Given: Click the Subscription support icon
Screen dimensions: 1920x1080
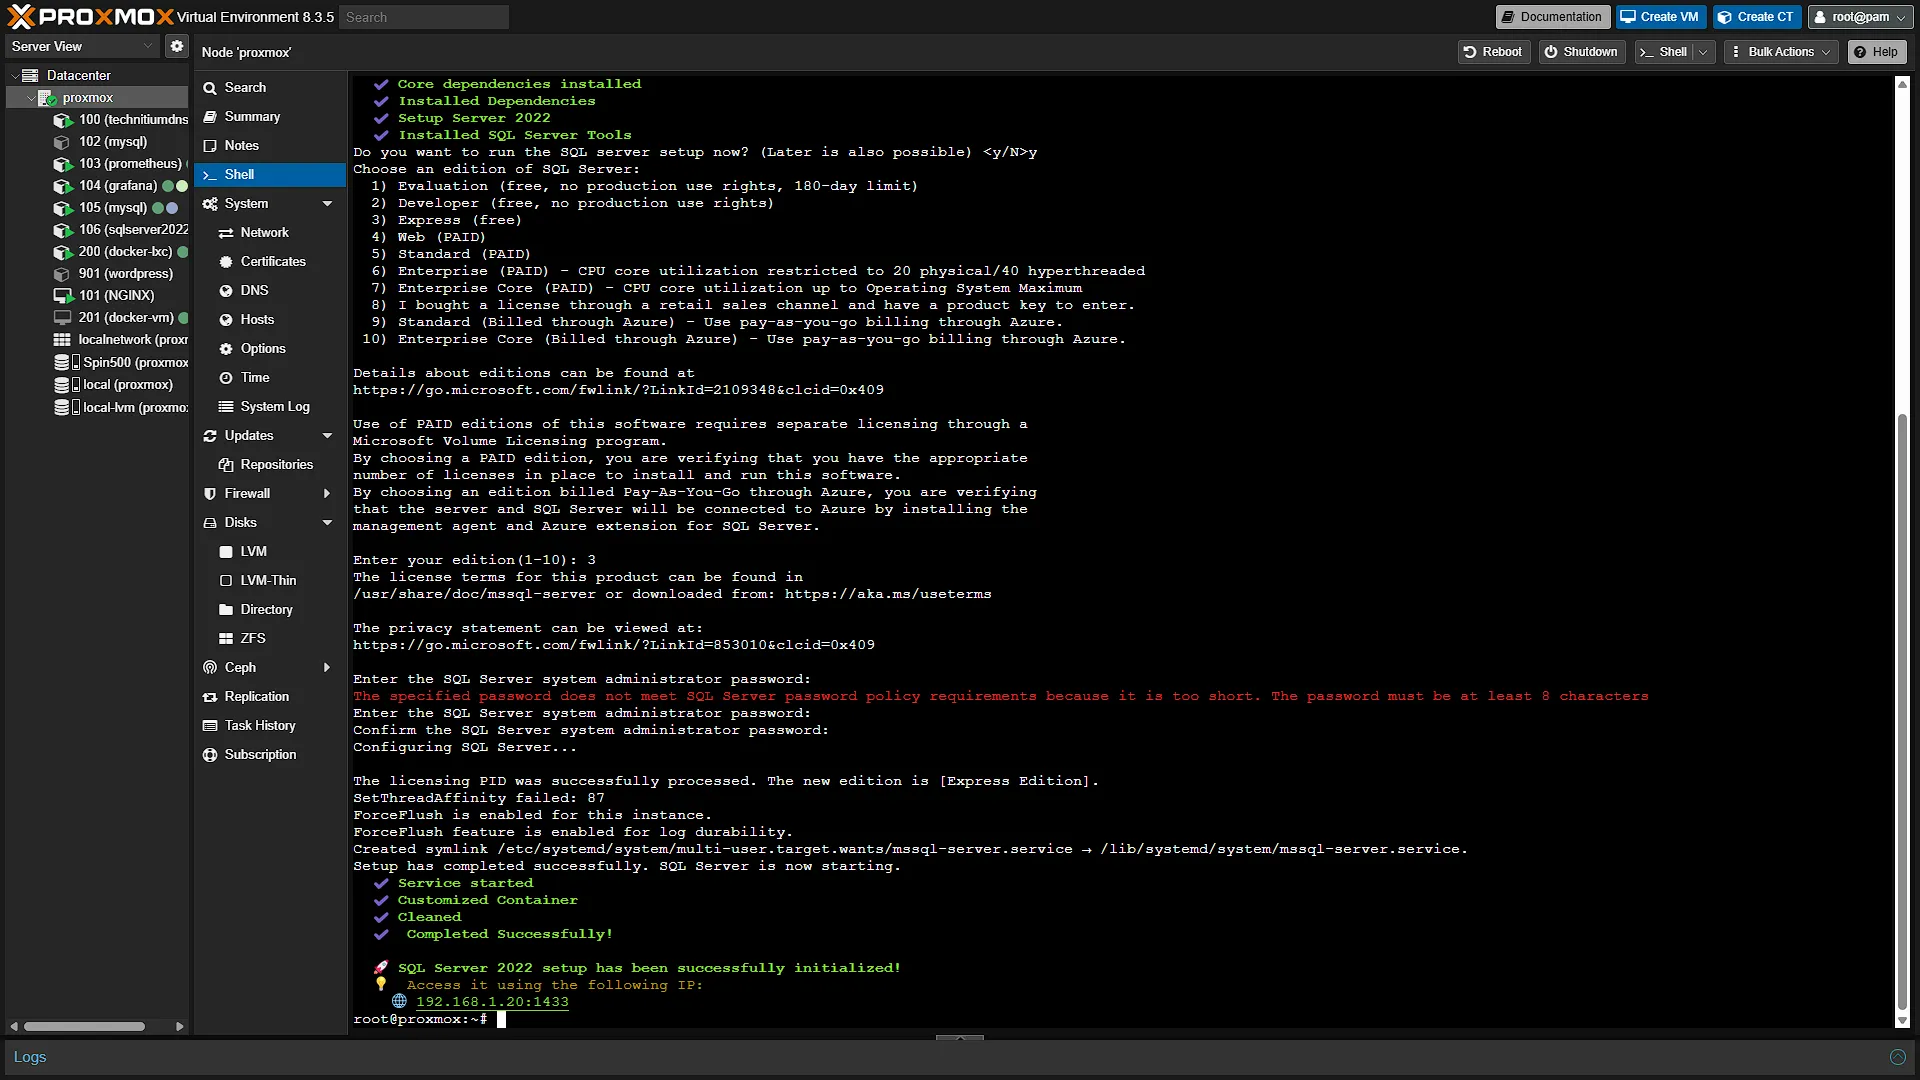Looking at the screenshot, I should coord(210,754).
